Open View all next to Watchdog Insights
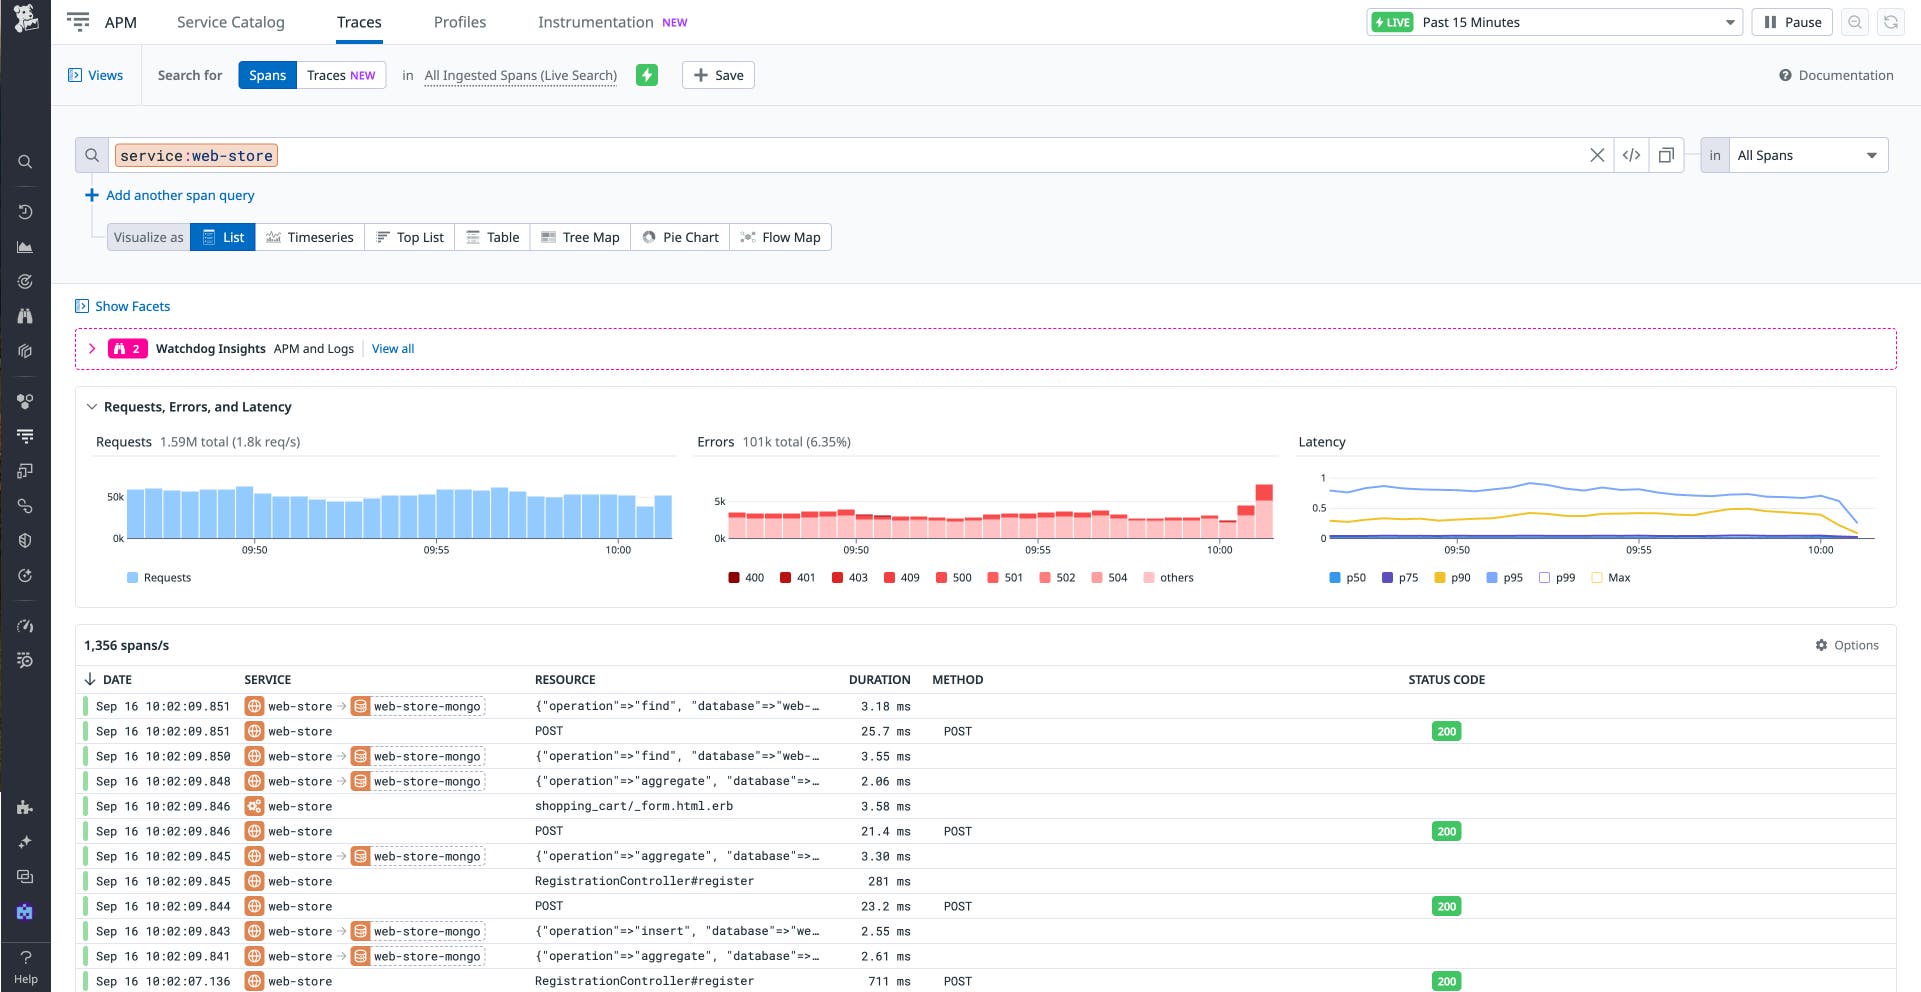The width and height of the screenshot is (1921, 992). coord(392,348)
